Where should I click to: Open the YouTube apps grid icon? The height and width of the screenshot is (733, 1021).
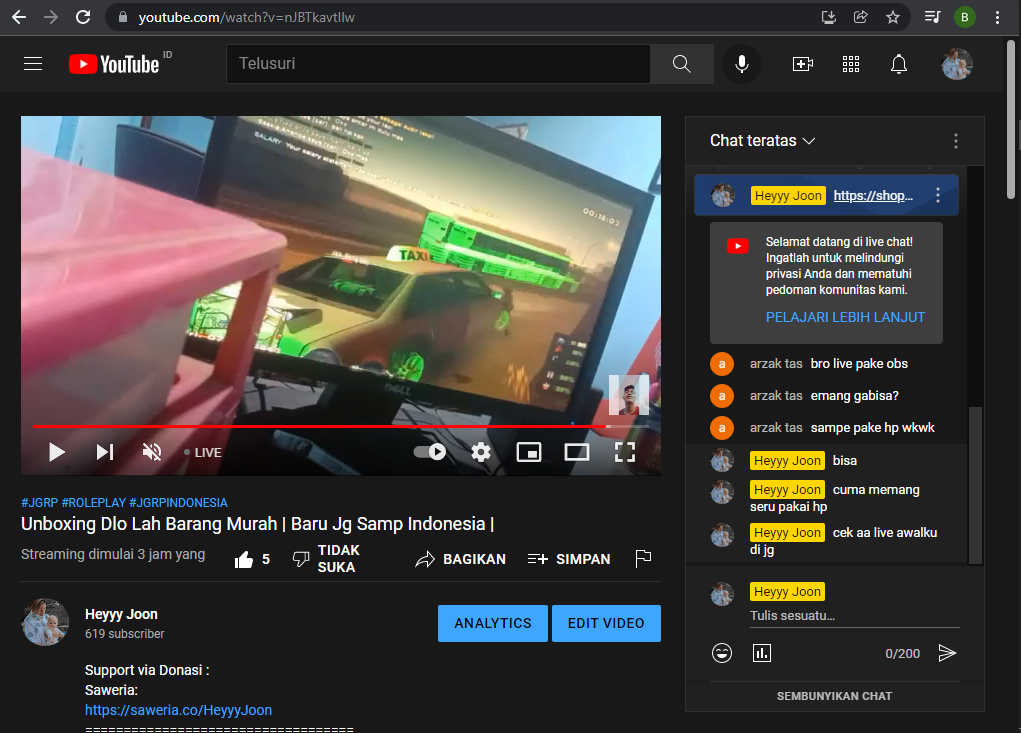[850, 64]
